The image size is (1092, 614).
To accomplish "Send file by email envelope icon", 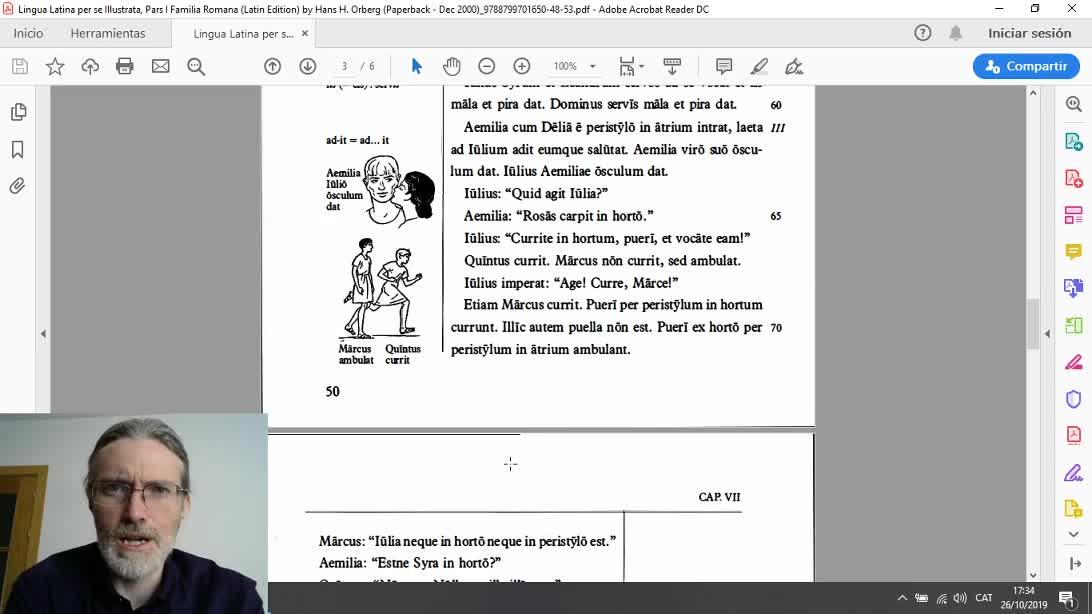I will click(x=161, y=66).
